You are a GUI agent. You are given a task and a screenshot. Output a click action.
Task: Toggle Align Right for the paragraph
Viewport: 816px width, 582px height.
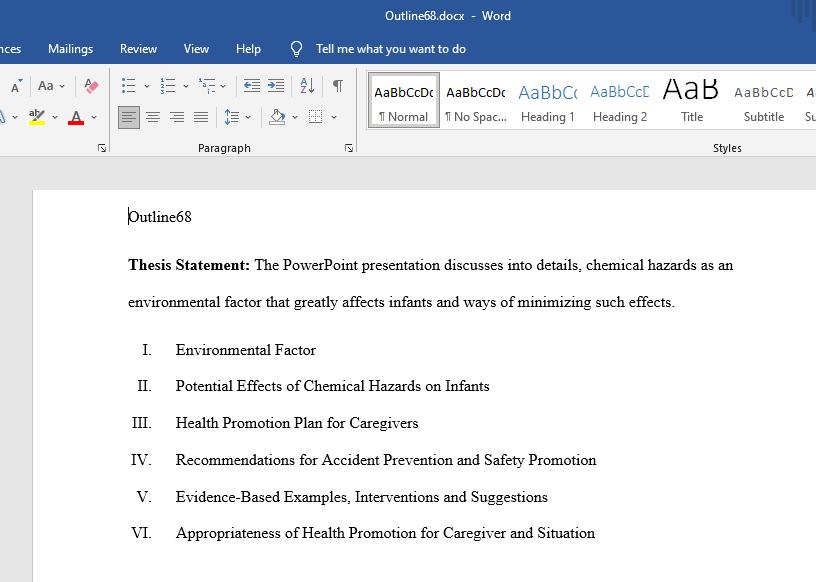177,117
